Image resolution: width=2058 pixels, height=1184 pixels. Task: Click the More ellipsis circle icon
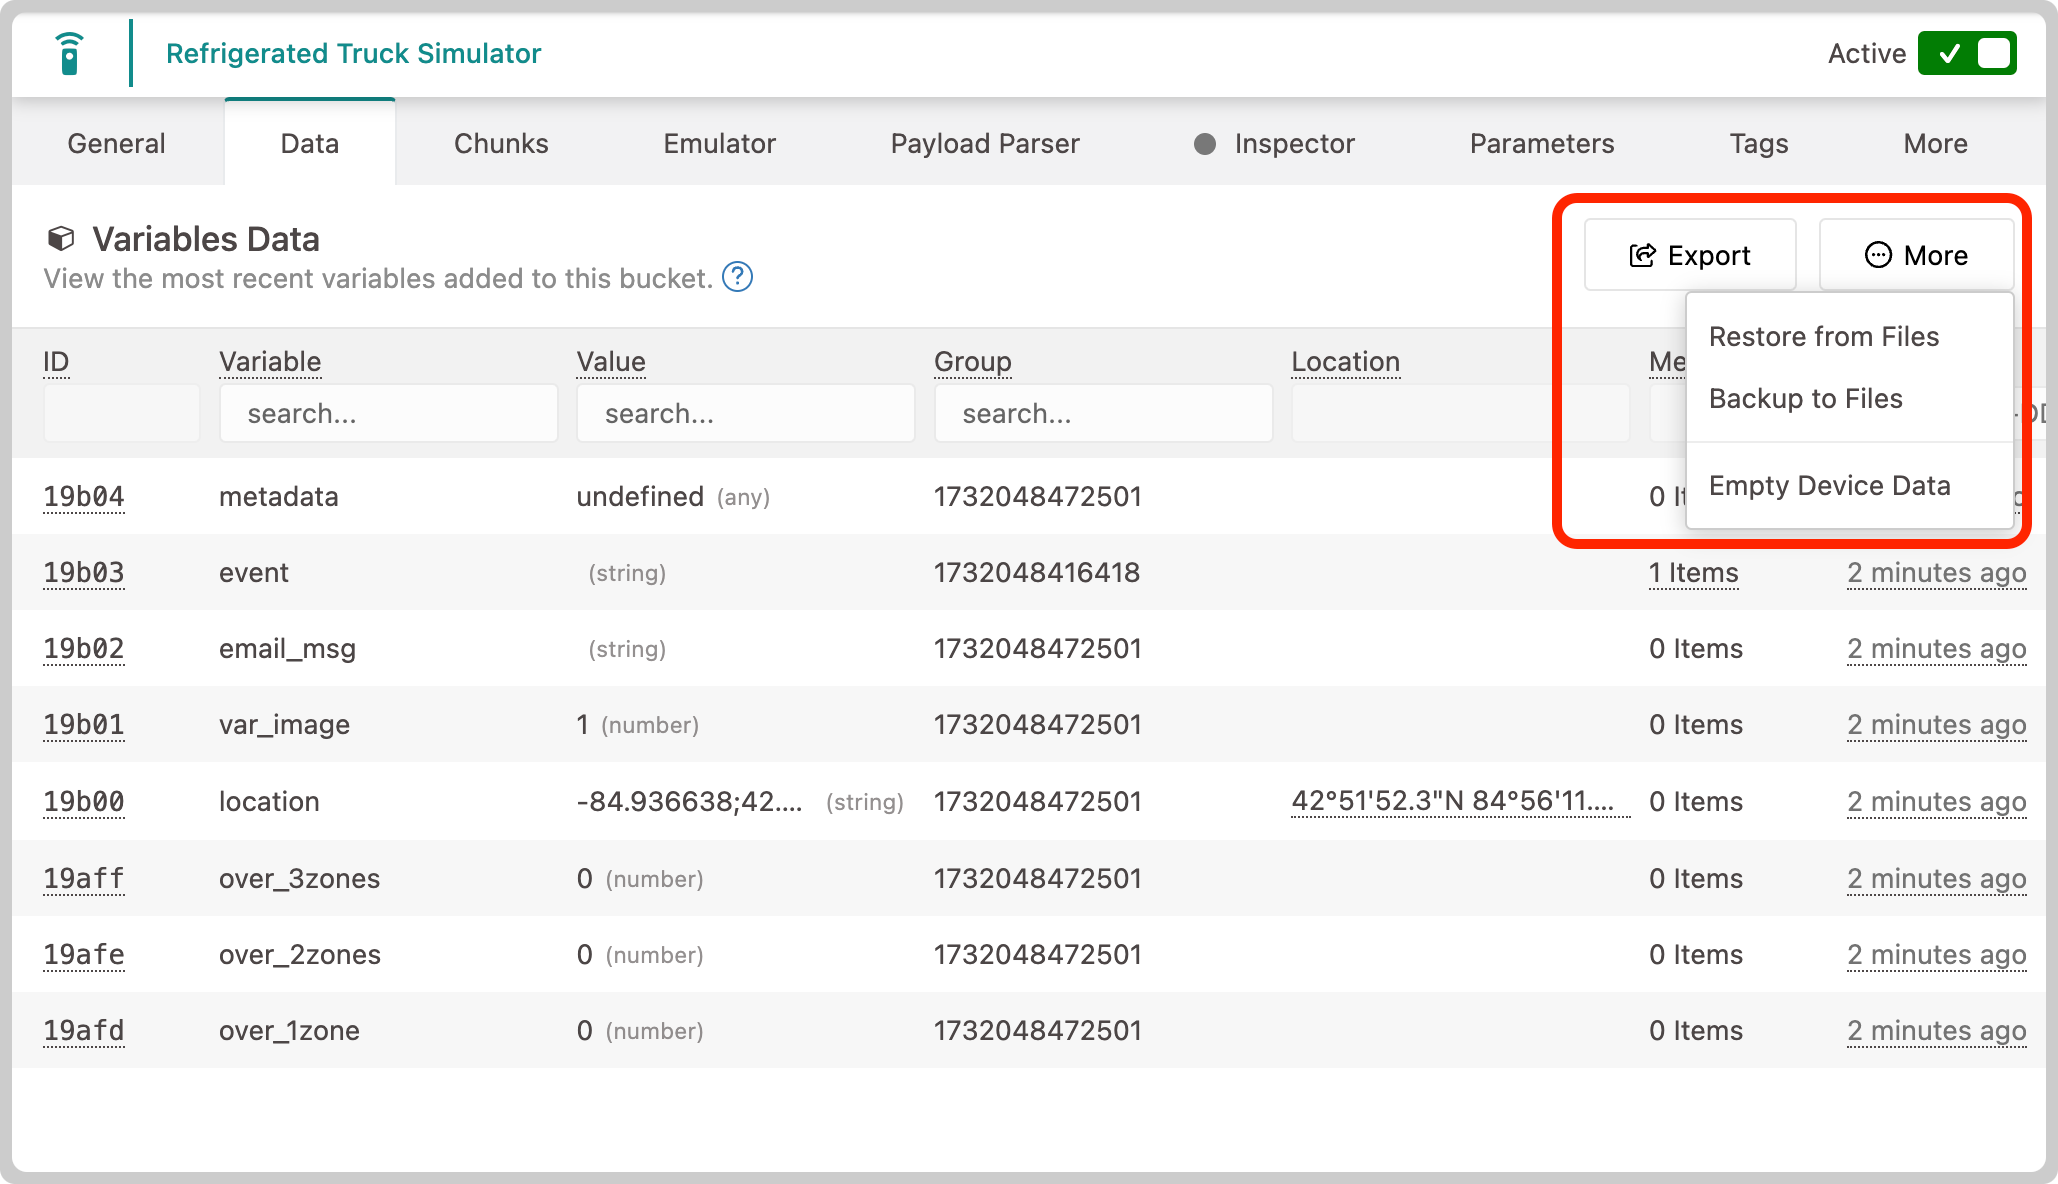[1878, 256]
